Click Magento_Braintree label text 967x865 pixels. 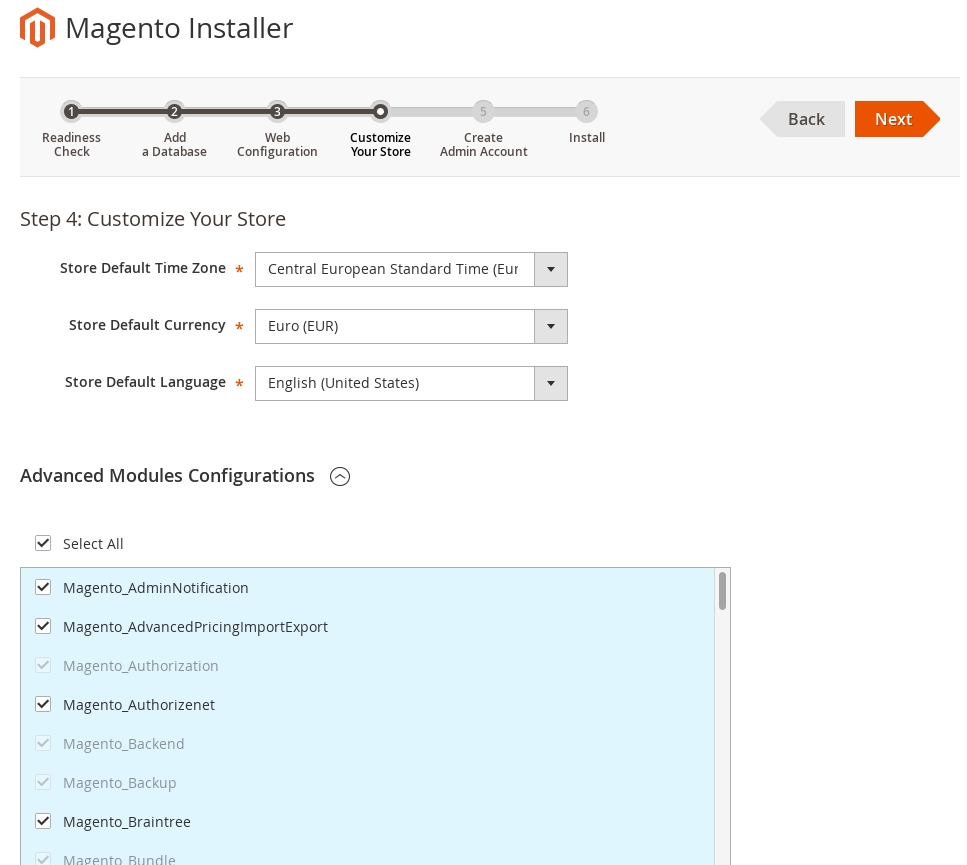tap(126, 822)
